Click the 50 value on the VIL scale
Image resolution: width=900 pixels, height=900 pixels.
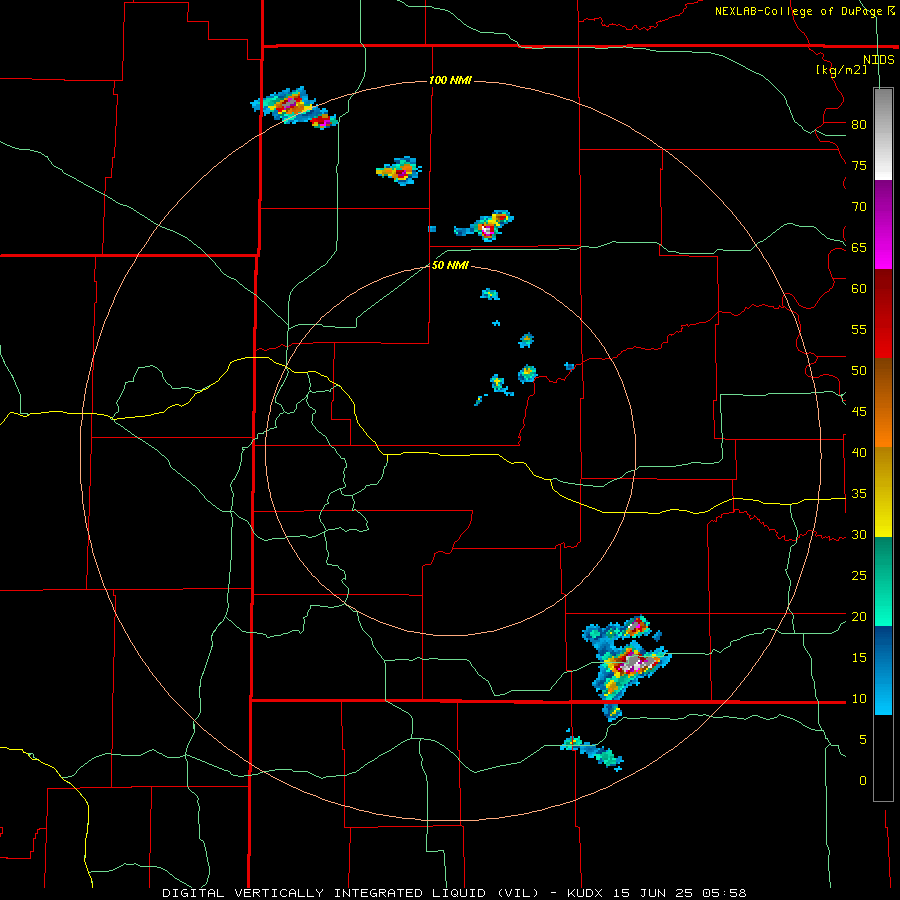coord(859,371)
